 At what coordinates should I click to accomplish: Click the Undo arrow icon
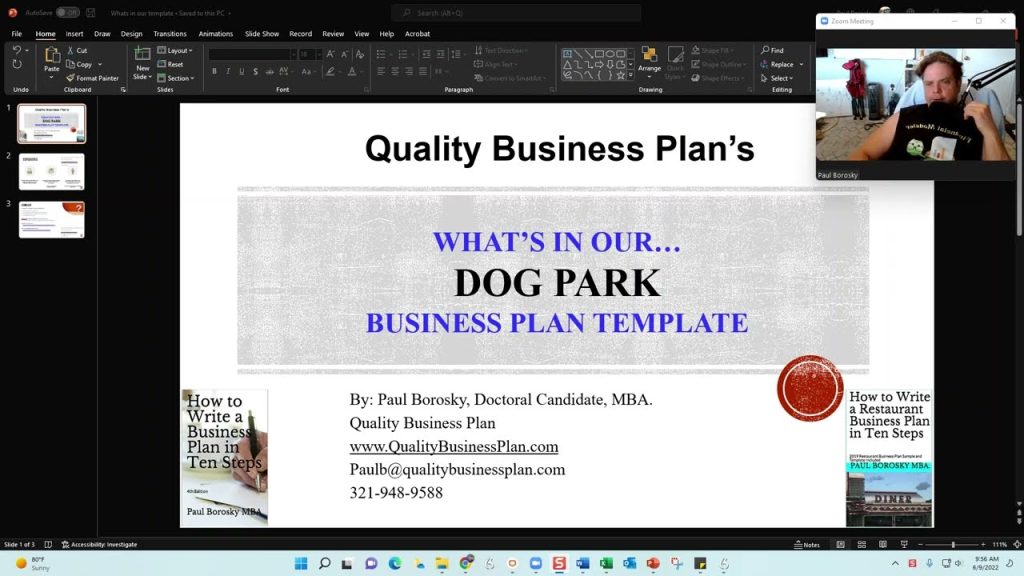click(17, 50)
